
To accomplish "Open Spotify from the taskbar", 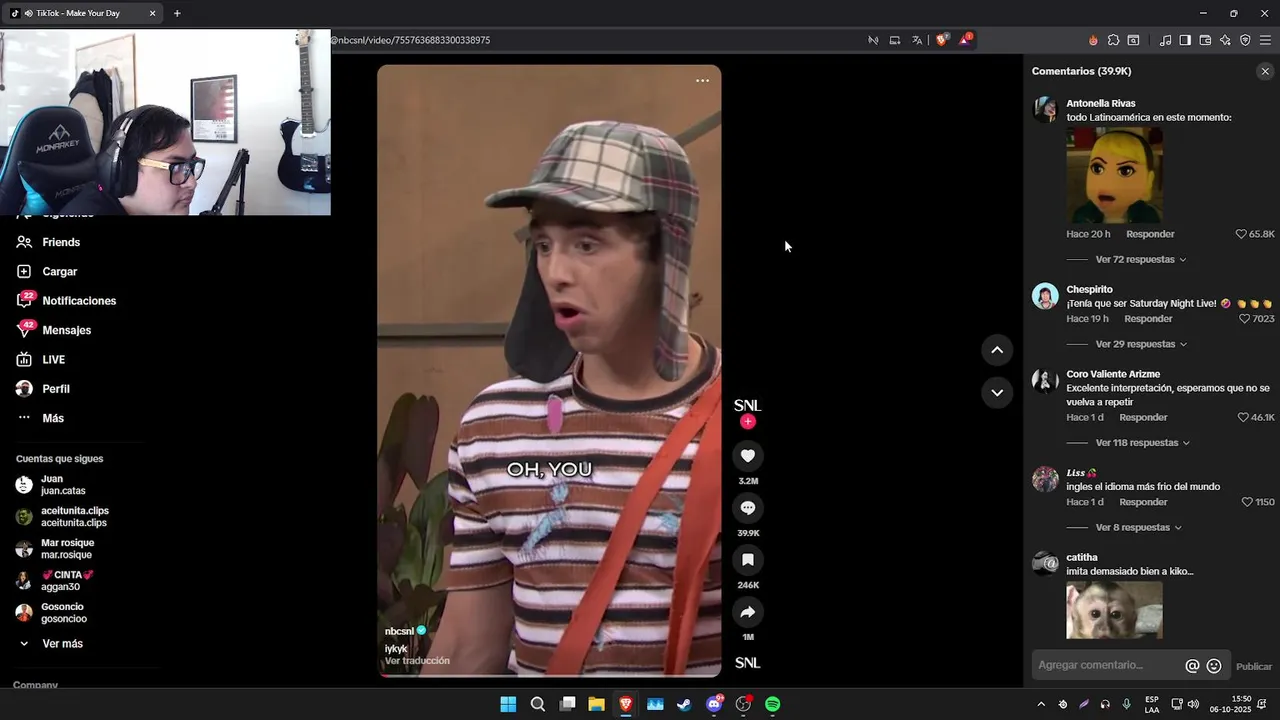I will [x=772, y=704].
